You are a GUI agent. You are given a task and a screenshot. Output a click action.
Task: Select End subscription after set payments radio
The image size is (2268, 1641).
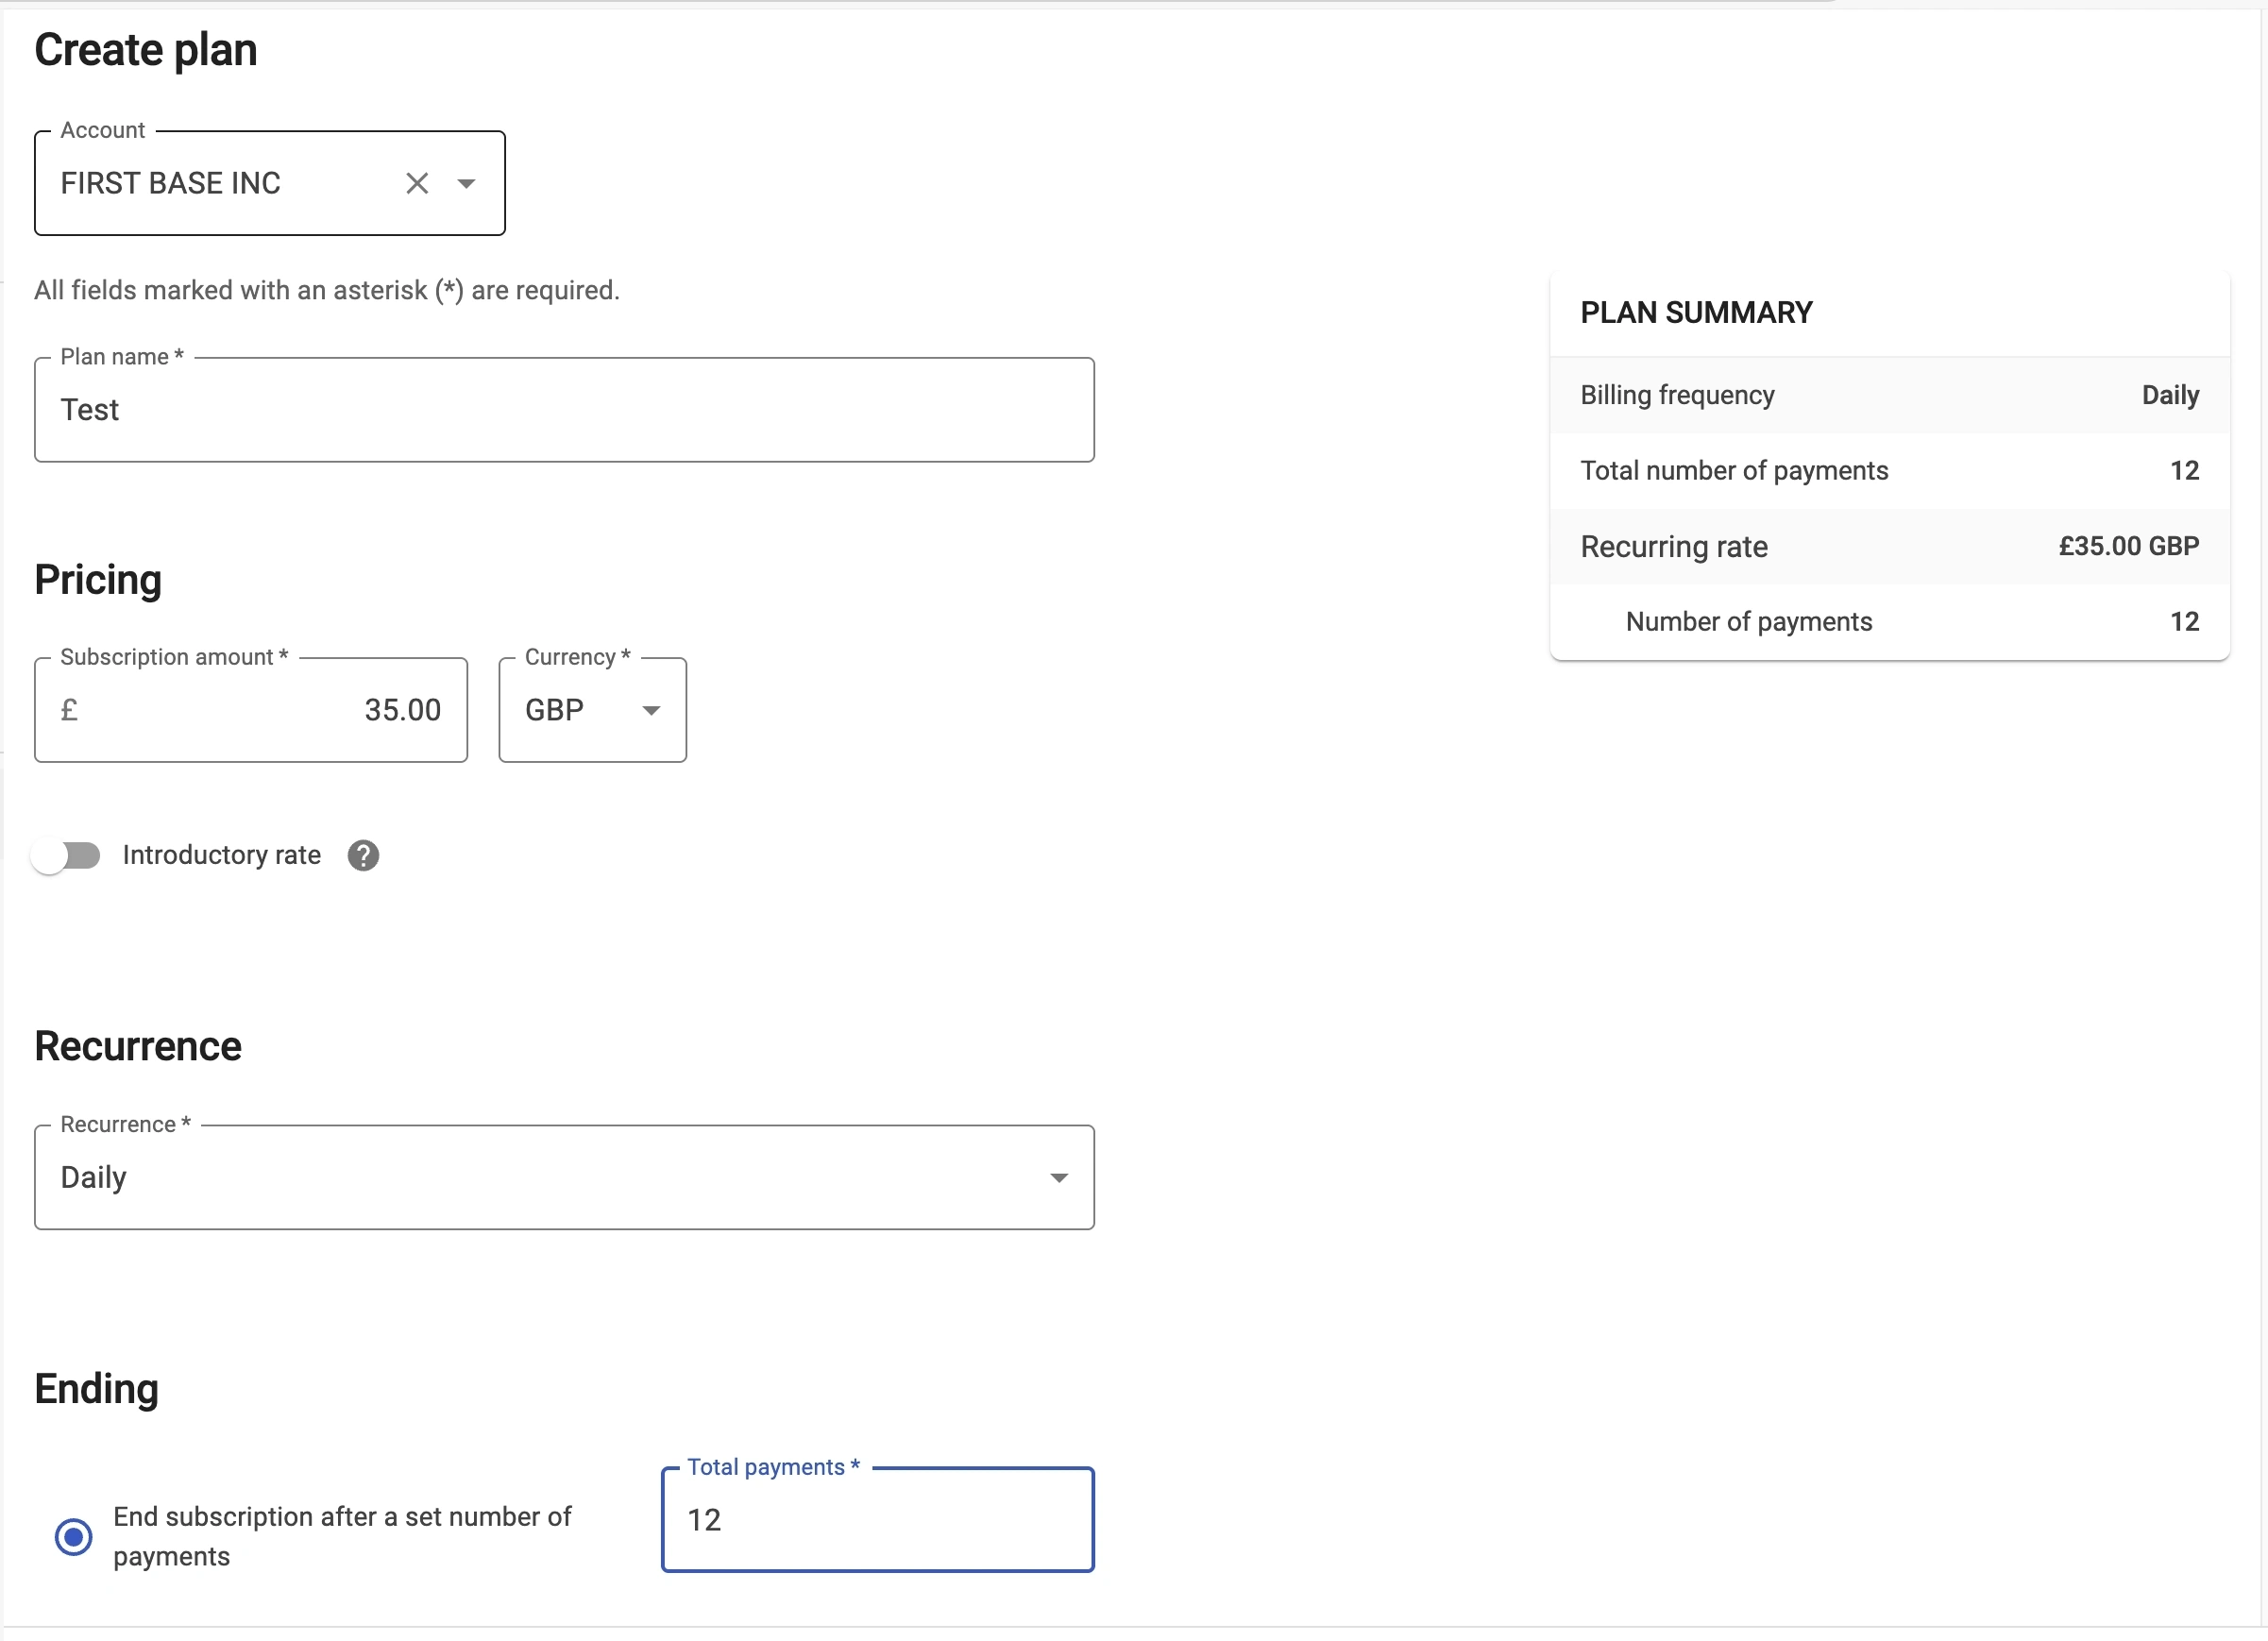point(74,1536)
